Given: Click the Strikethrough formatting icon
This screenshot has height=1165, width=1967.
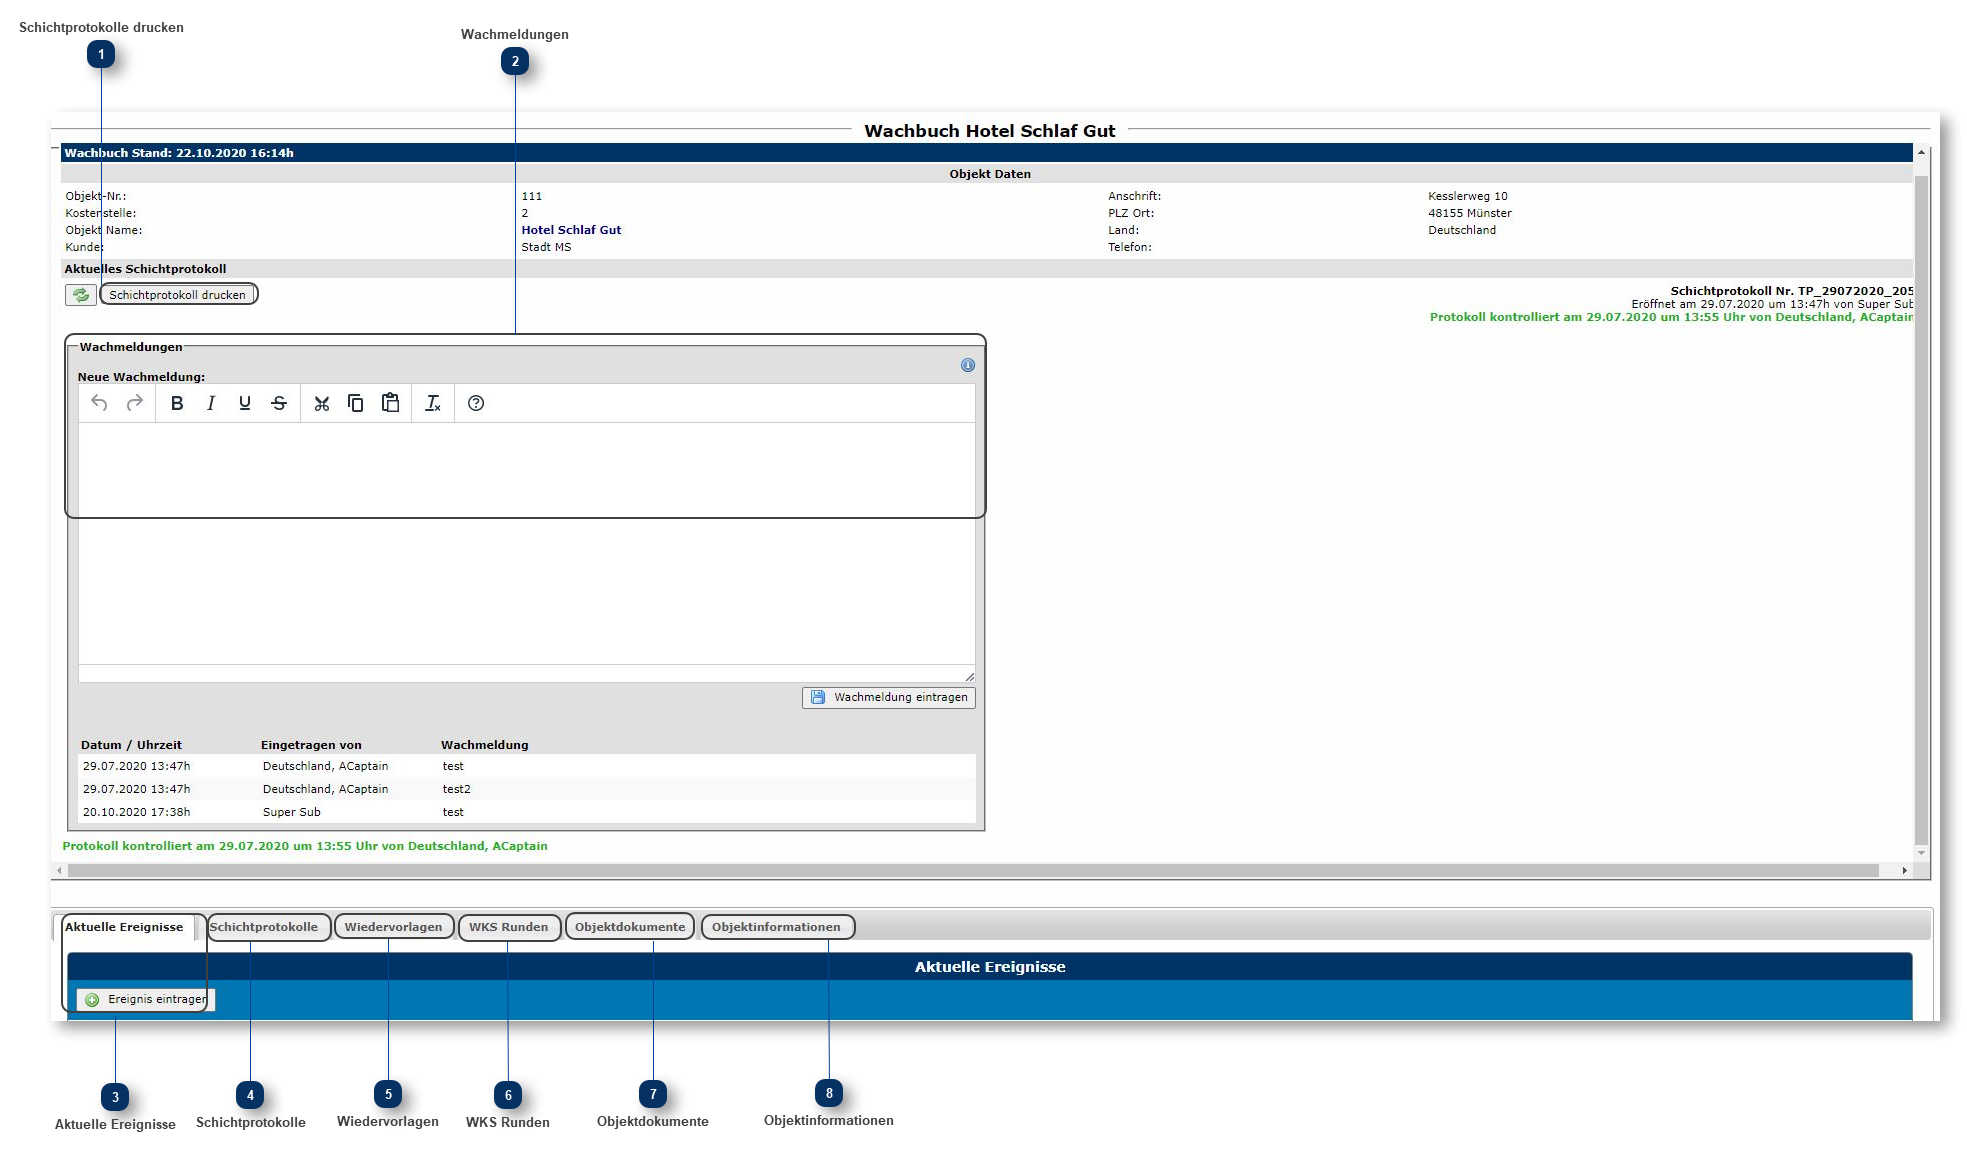Looking at the screenshot, I should point(280,404).
